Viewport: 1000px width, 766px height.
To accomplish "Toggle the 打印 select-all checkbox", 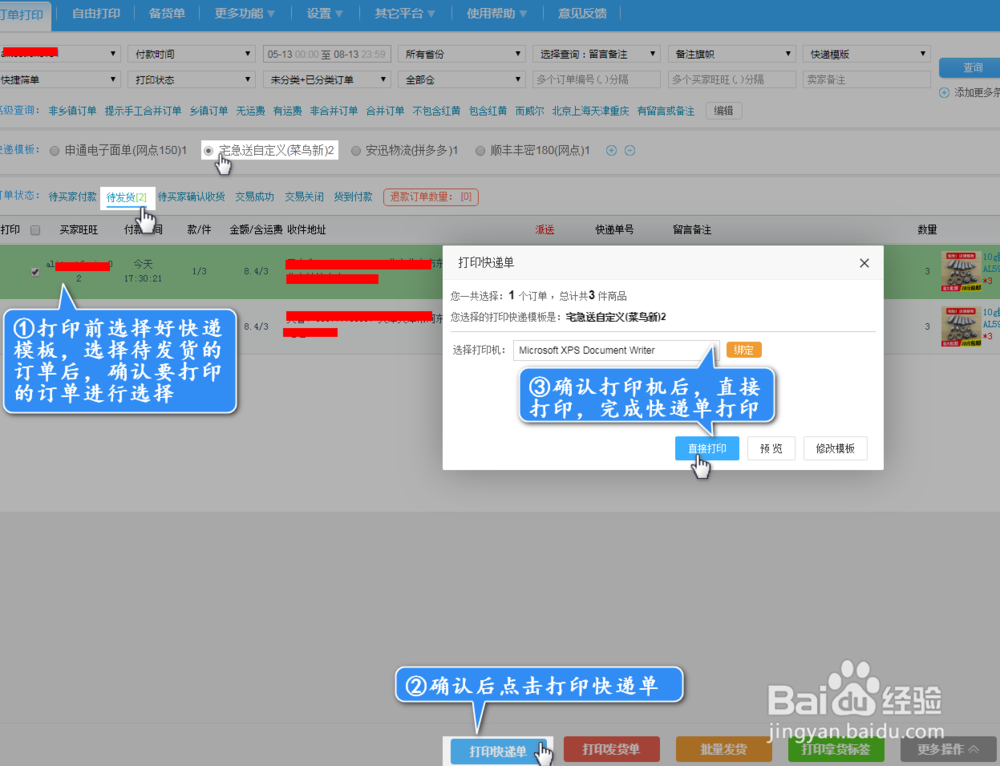I will point(35,228).
